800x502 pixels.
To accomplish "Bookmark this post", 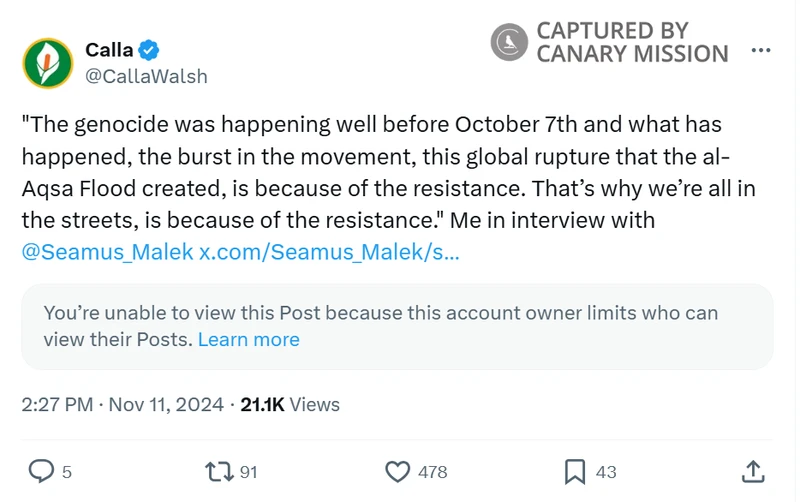I will (x=575, y=471).
